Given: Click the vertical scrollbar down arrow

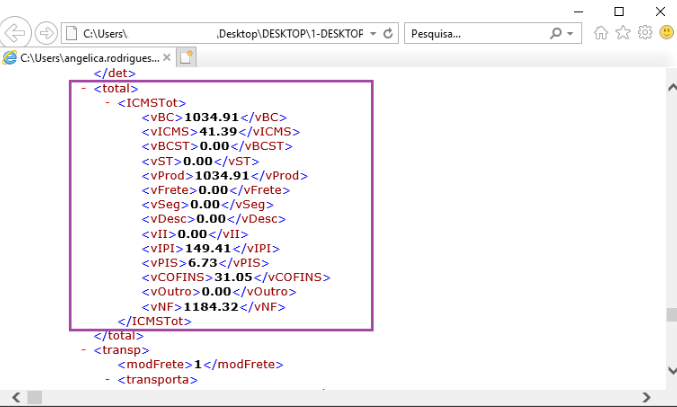Looking at the screenshot, I should click(671, 371).
